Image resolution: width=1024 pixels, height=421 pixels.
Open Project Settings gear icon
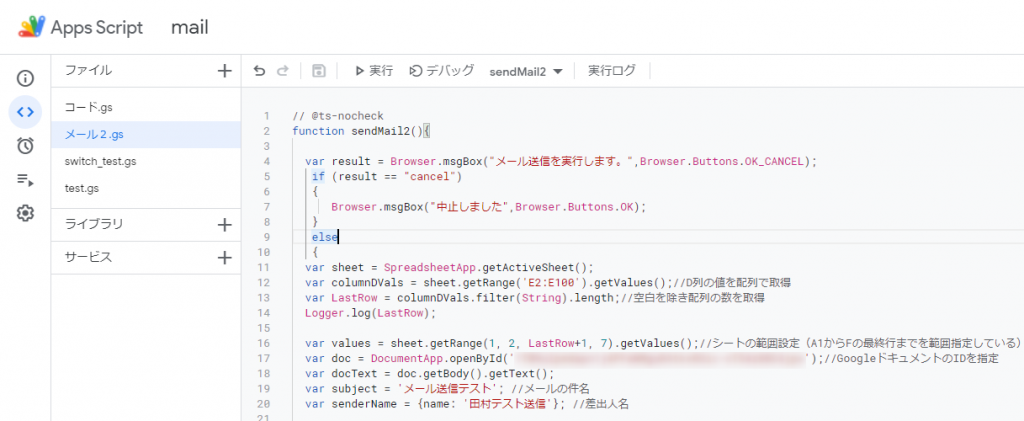tap(25, 213)
